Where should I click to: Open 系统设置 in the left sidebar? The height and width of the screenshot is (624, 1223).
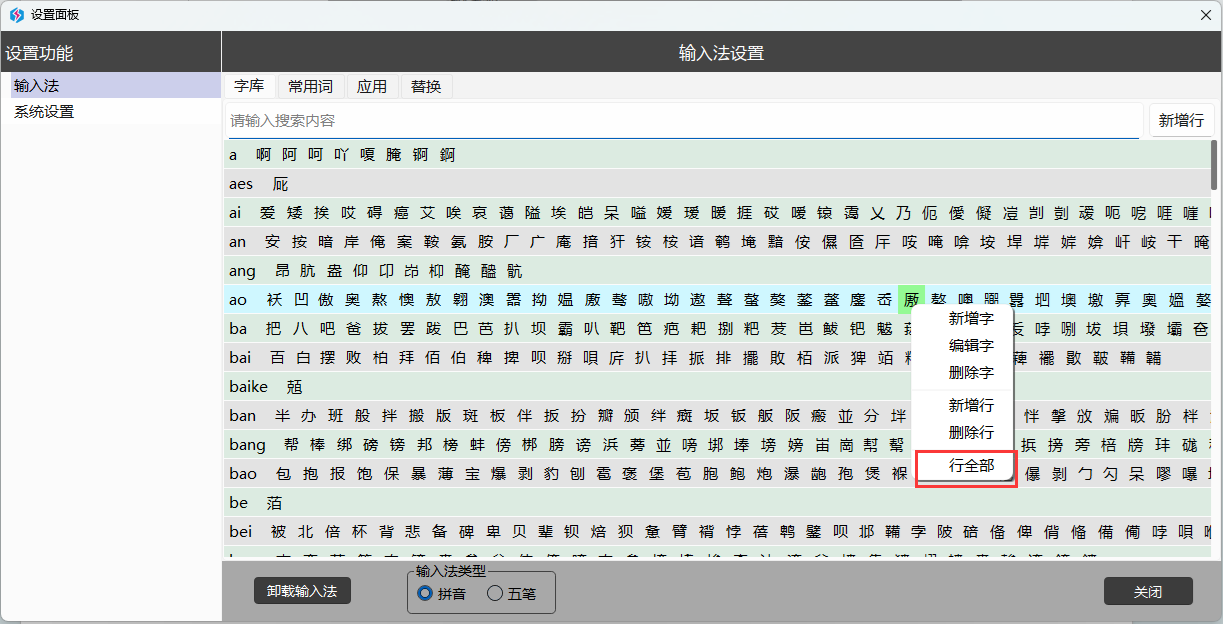pos(44,112)
